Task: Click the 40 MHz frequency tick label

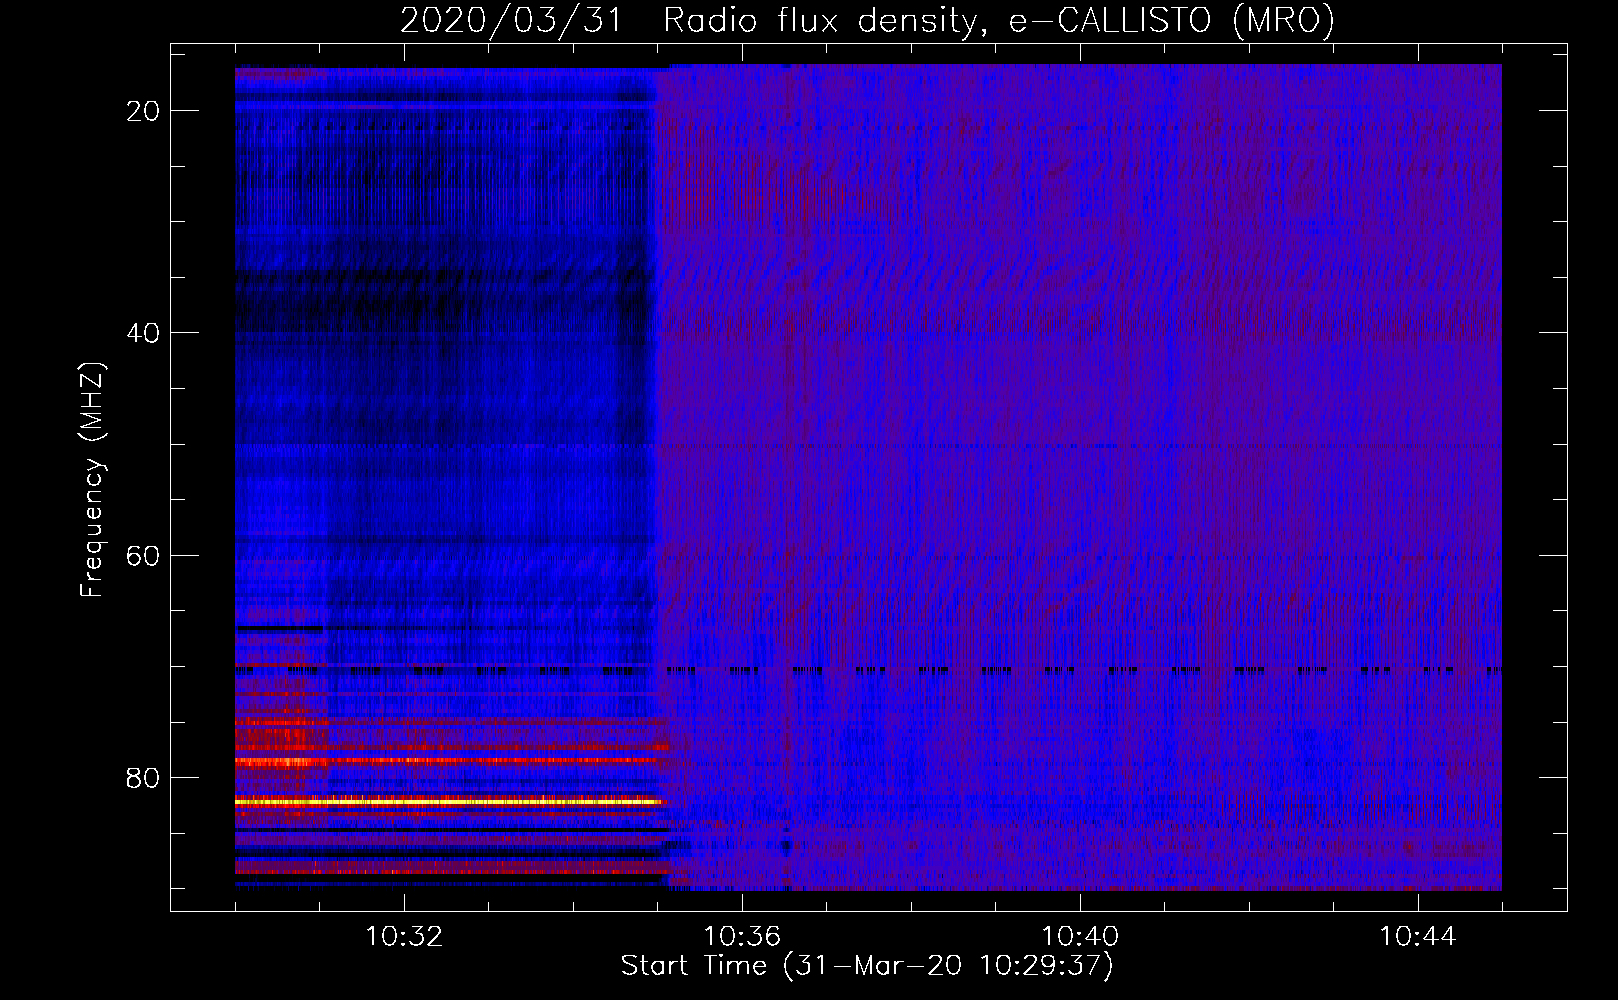Action: coord(143,333)
